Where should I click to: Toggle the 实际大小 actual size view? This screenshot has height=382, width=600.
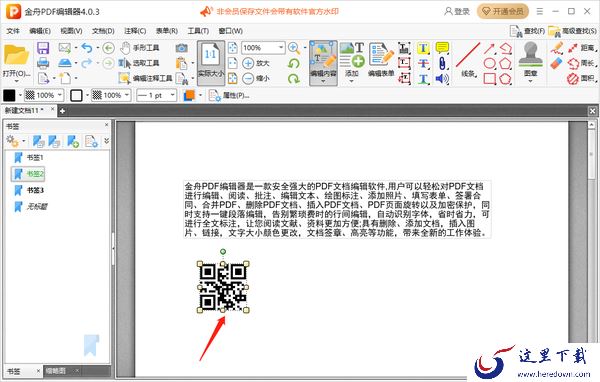[210, 63]
